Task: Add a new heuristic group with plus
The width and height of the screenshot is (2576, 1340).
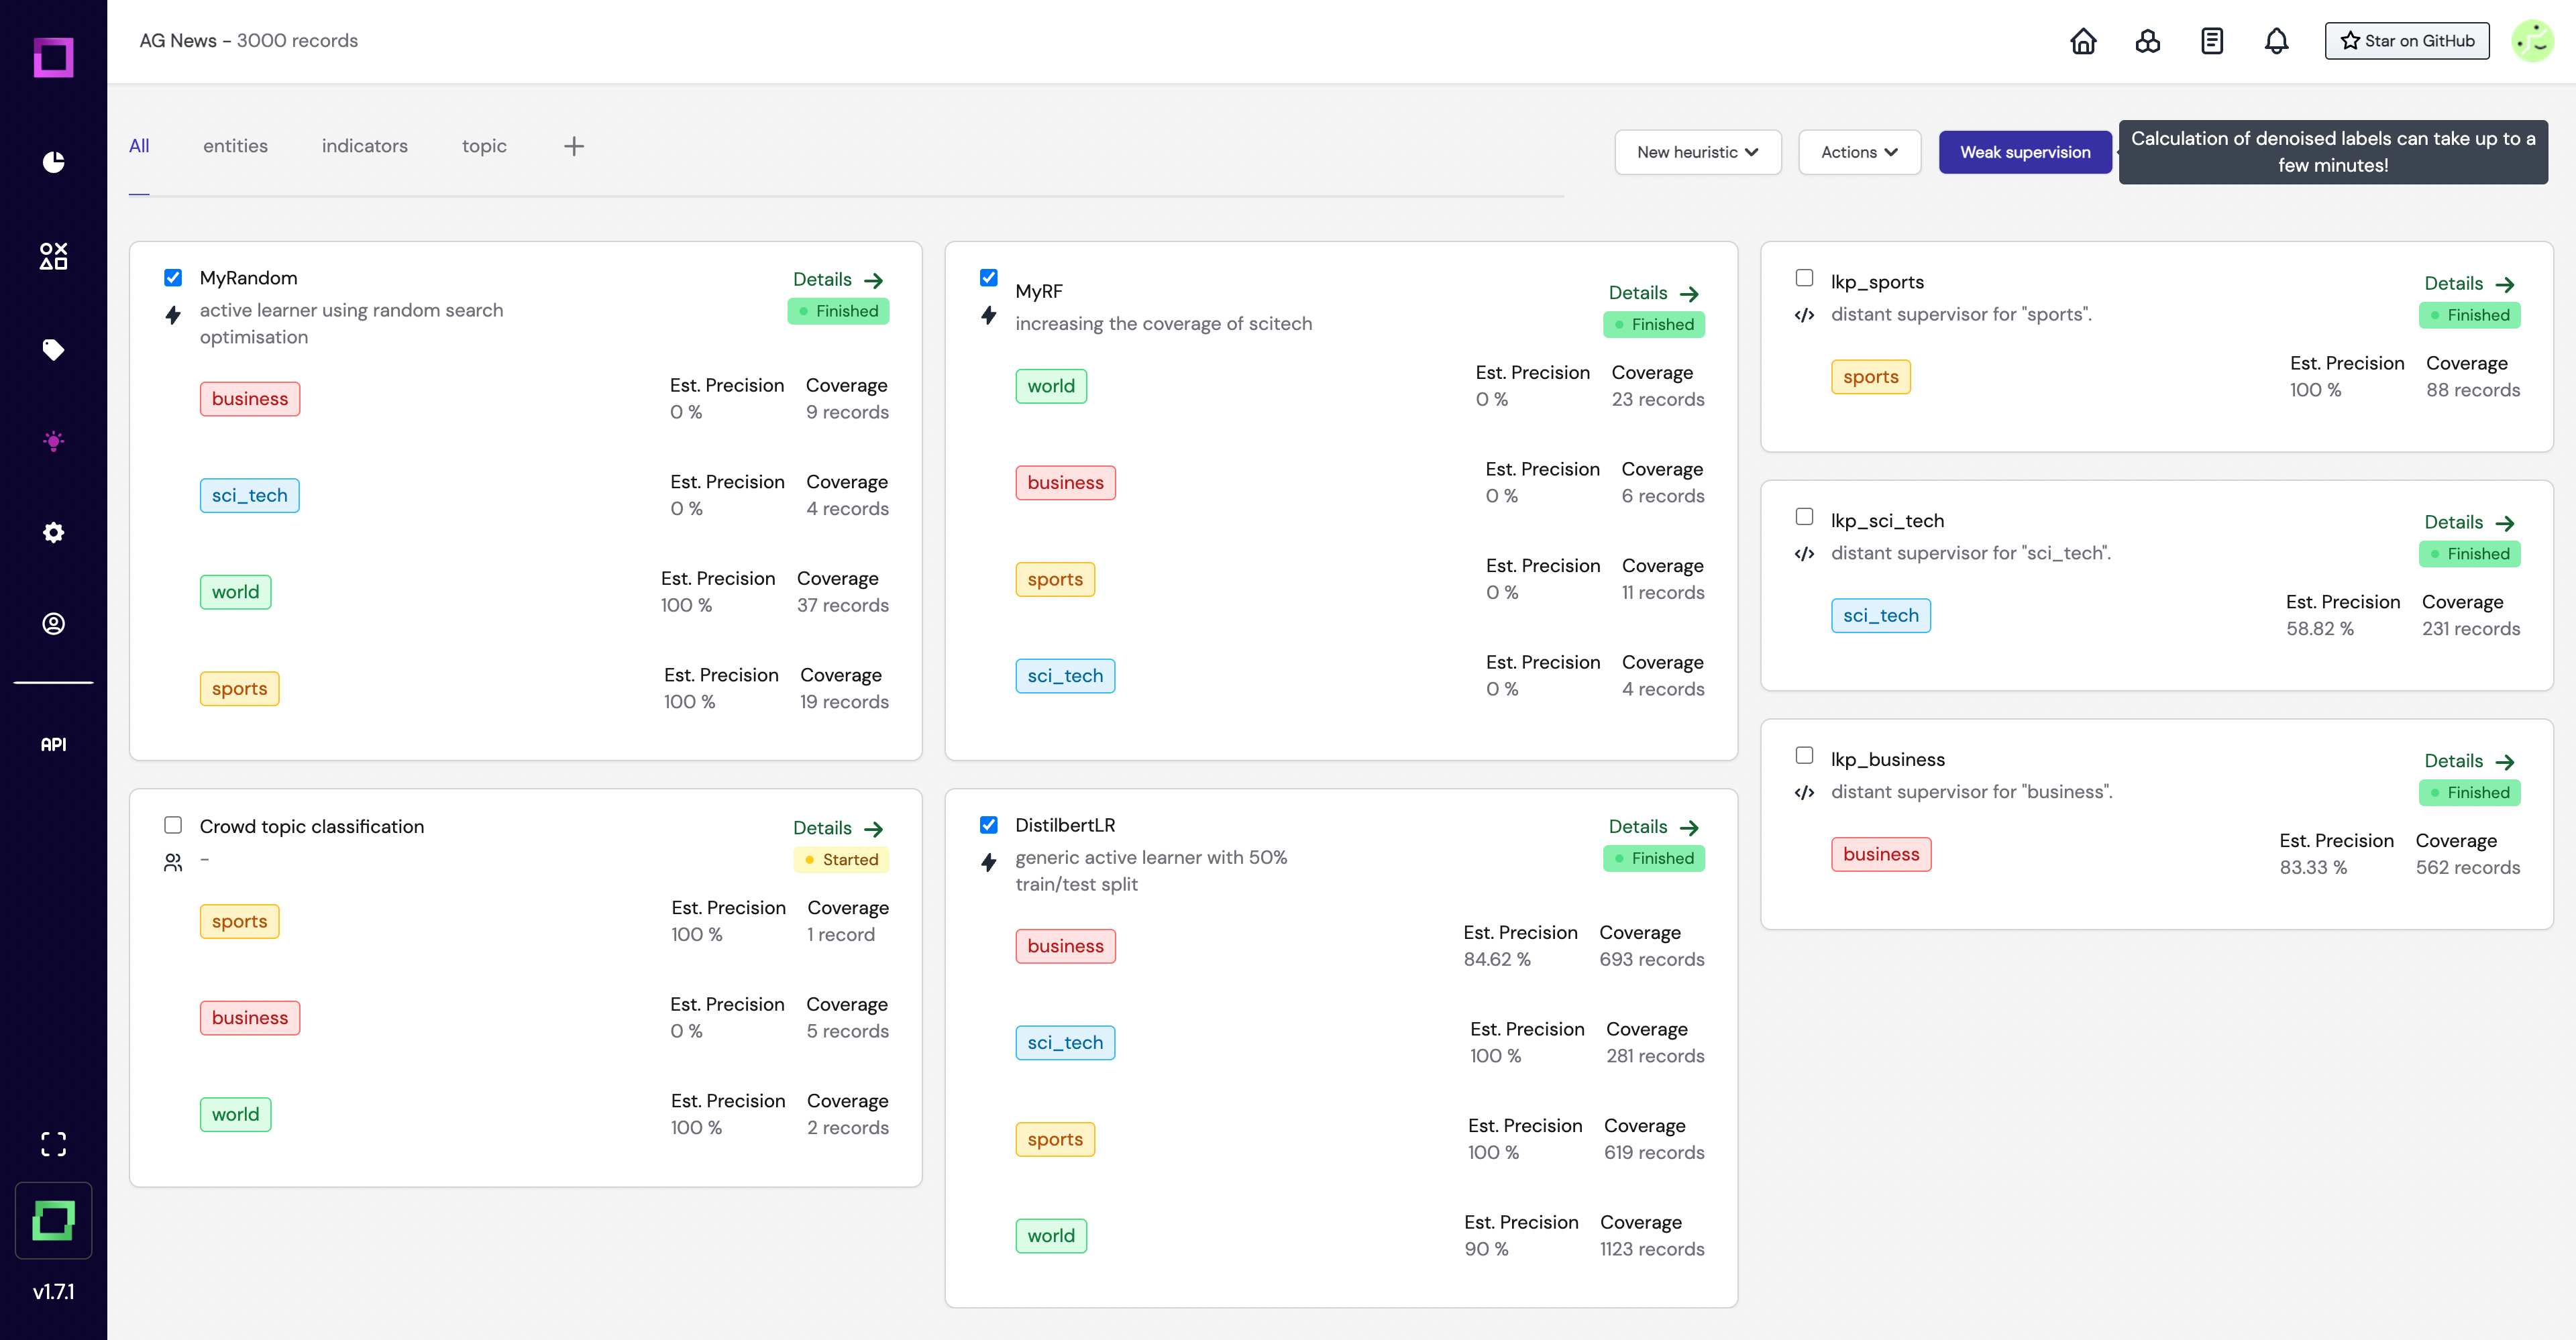Action: pos(573,146)
